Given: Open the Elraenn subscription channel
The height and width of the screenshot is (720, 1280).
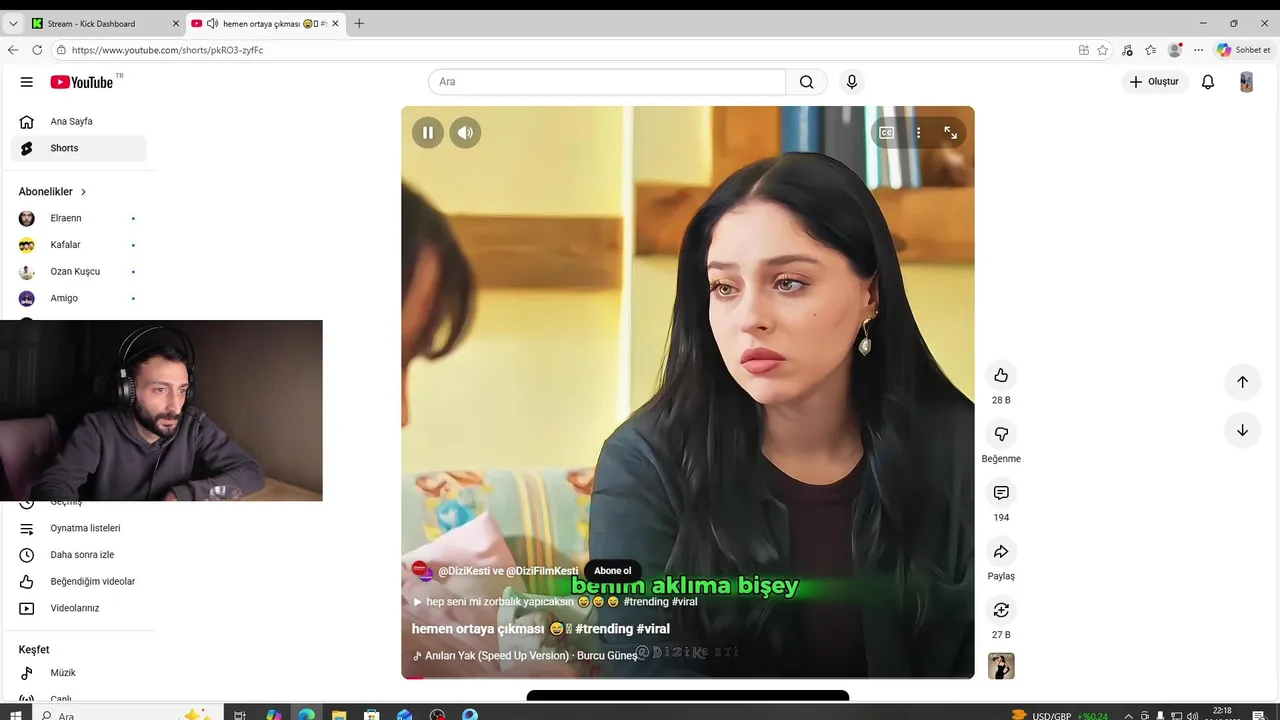Looking at the screenshot, I should pyautogui.click(x=78, y=218).
